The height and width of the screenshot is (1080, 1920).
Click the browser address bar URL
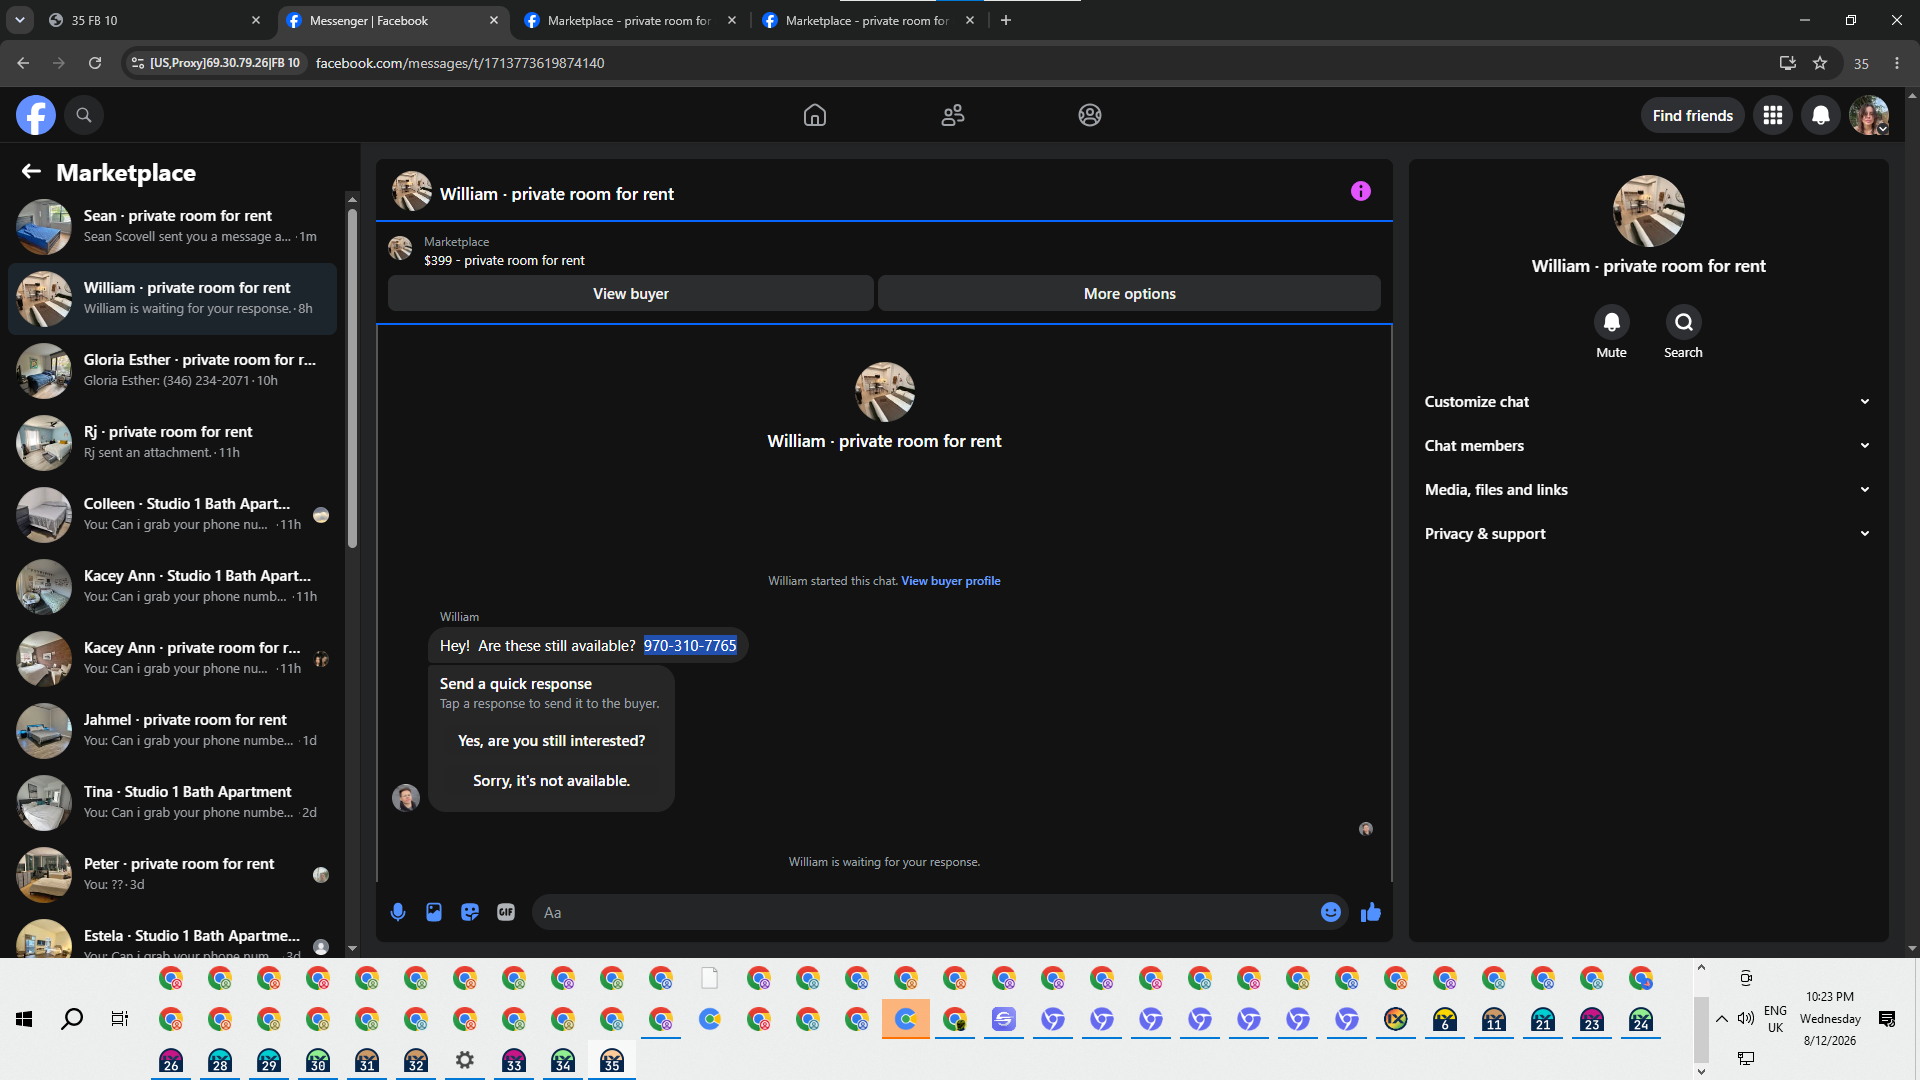pyautogui.click(x=460, y=63)
